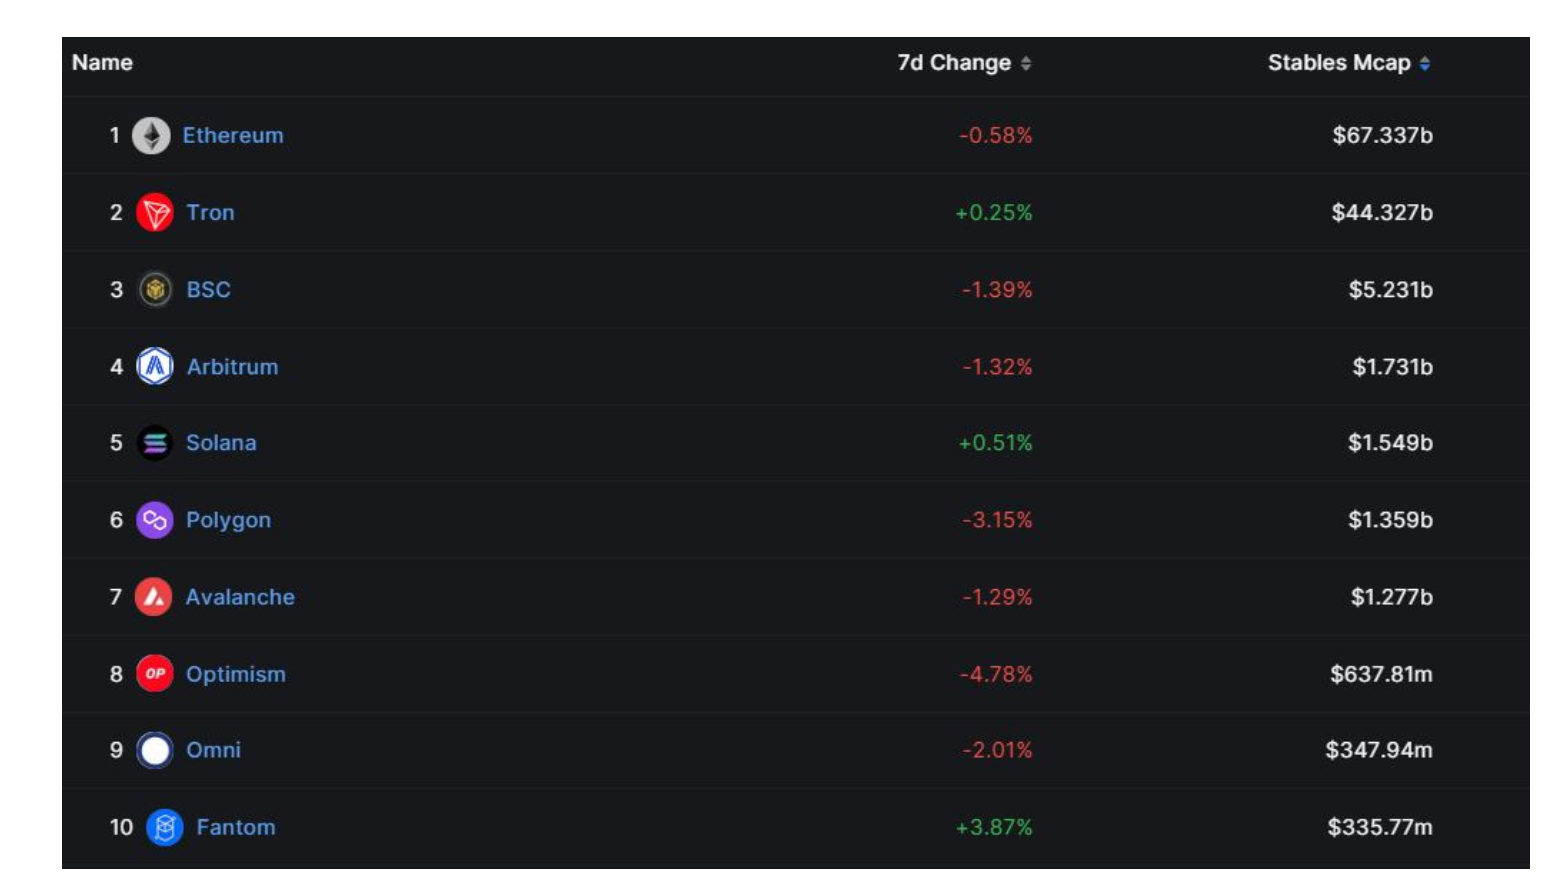Sort table by Stables Mcap arrows
The image size is (1558, 896).
point(1425,64)
